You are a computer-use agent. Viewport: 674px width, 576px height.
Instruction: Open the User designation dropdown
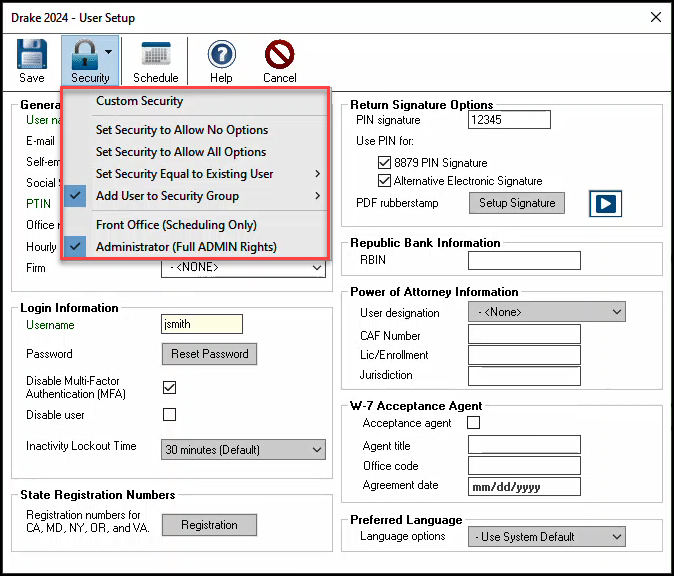(x=546, y=312)
